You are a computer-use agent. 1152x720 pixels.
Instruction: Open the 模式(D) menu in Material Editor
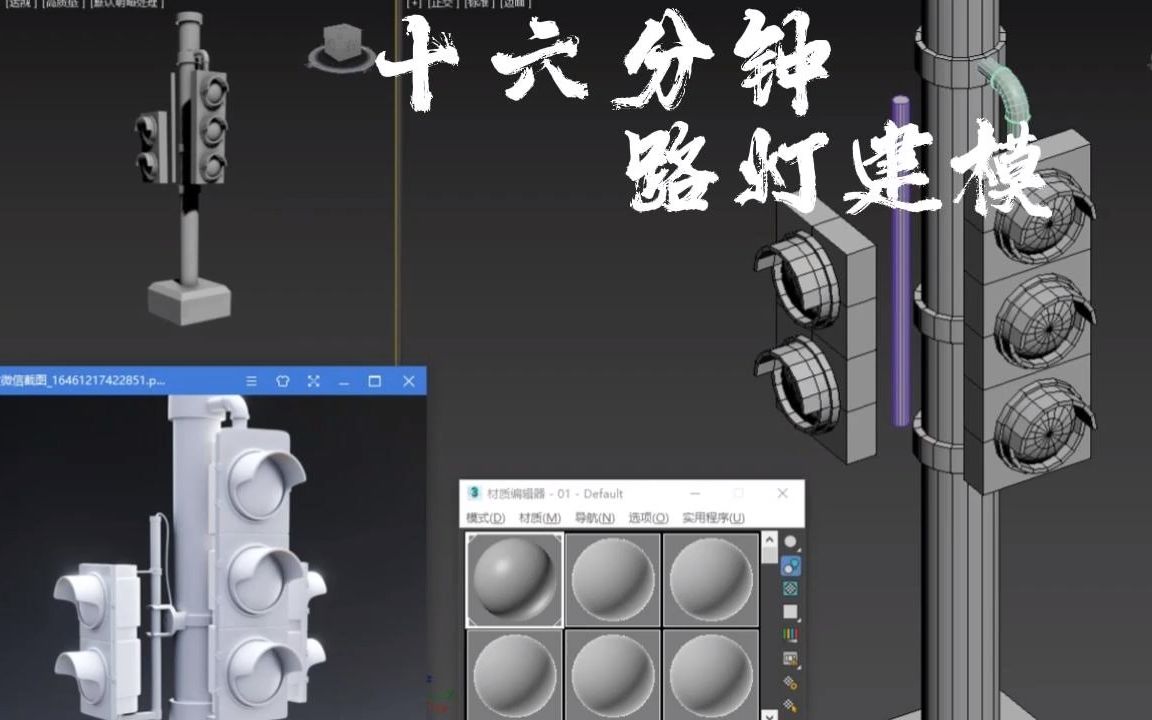click(x=484, y=518)
